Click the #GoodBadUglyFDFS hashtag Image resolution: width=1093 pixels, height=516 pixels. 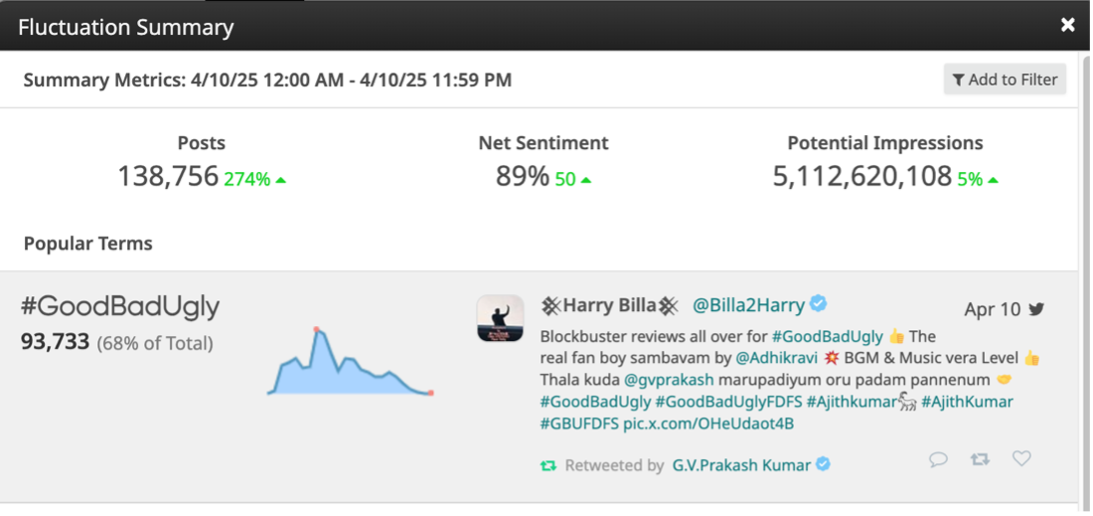pyautogui.click(x=729, y=401)
